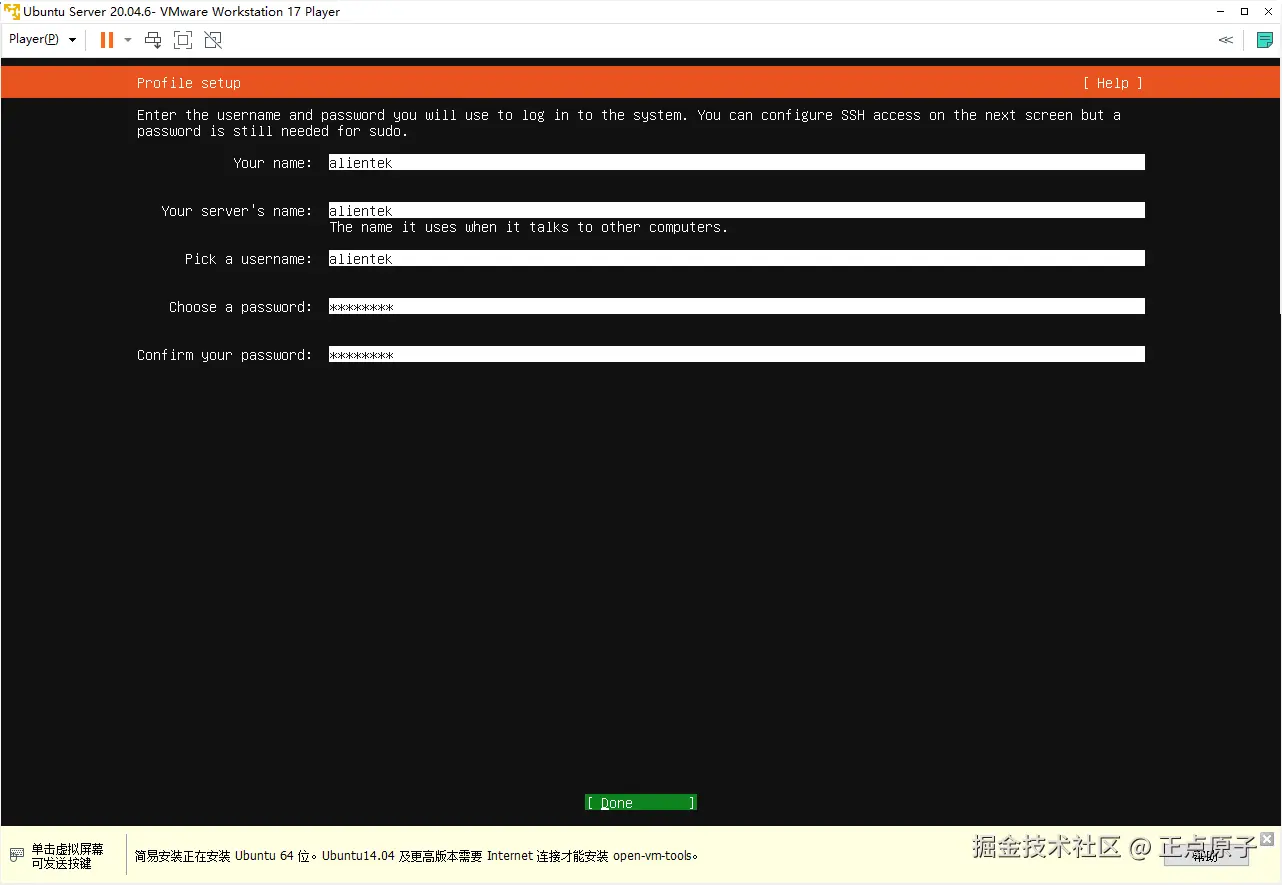Click the "The name it uses when it talks" hint
1282x885 pixels.
click(x=529, y=227)
